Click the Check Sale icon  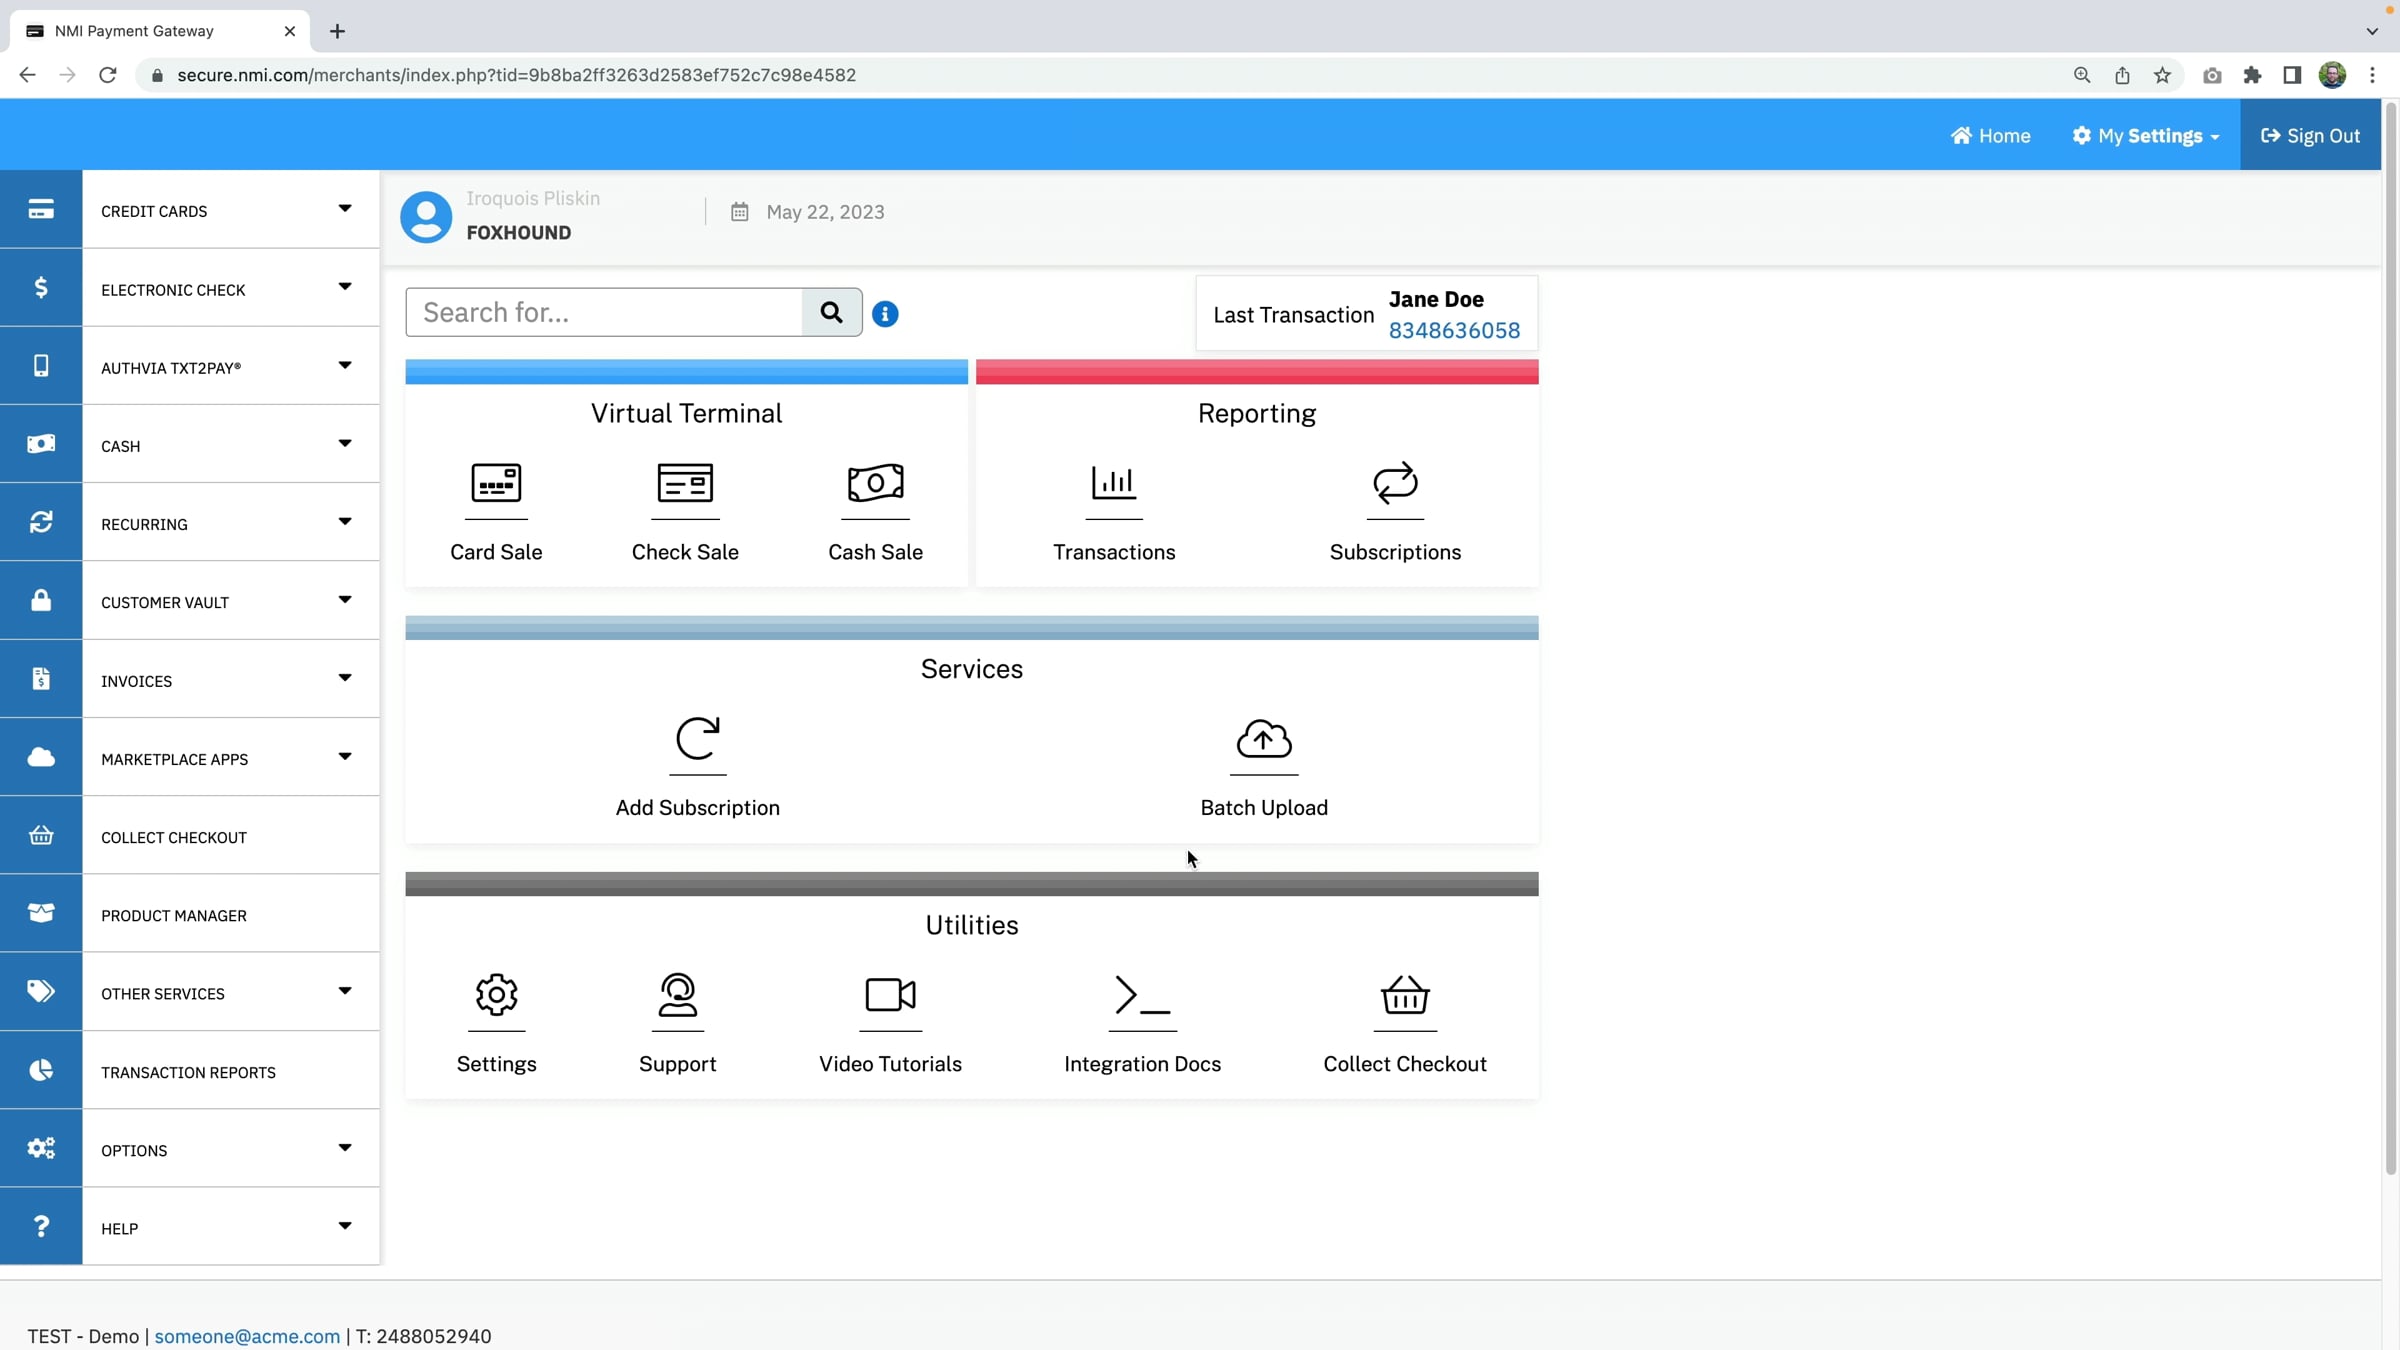point(685,484)
